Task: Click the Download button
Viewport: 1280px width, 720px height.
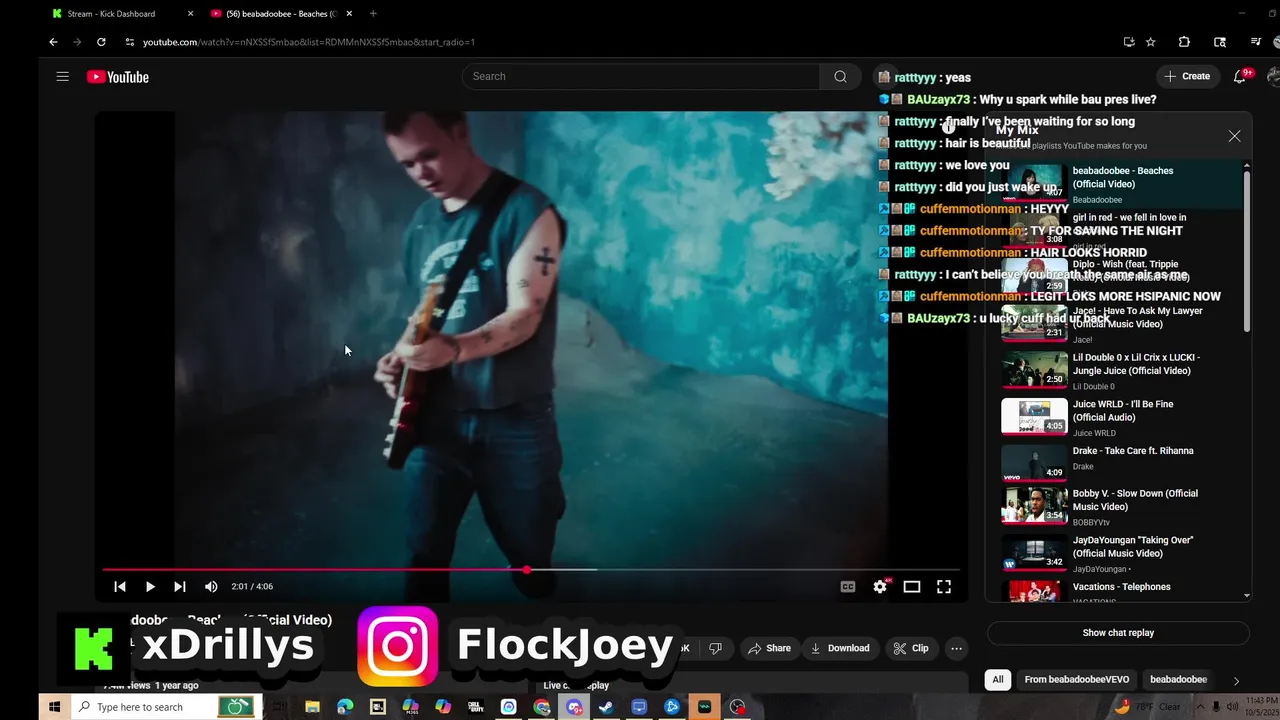Action: coord(840,648)
